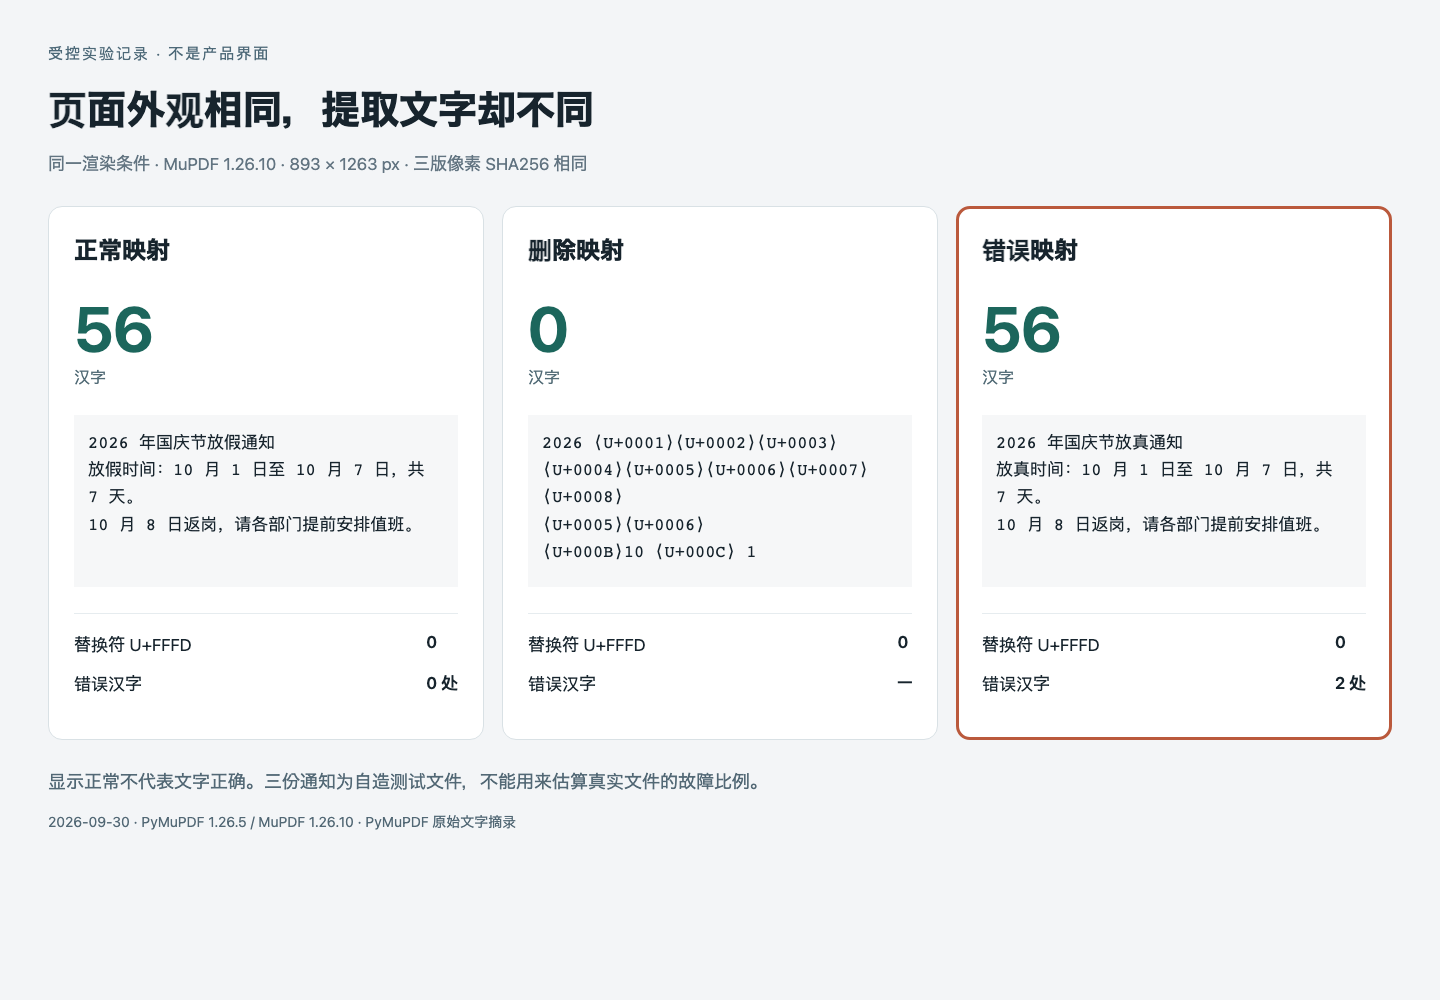Click "汉字" label under 正常映射 count

coord(90,377)
